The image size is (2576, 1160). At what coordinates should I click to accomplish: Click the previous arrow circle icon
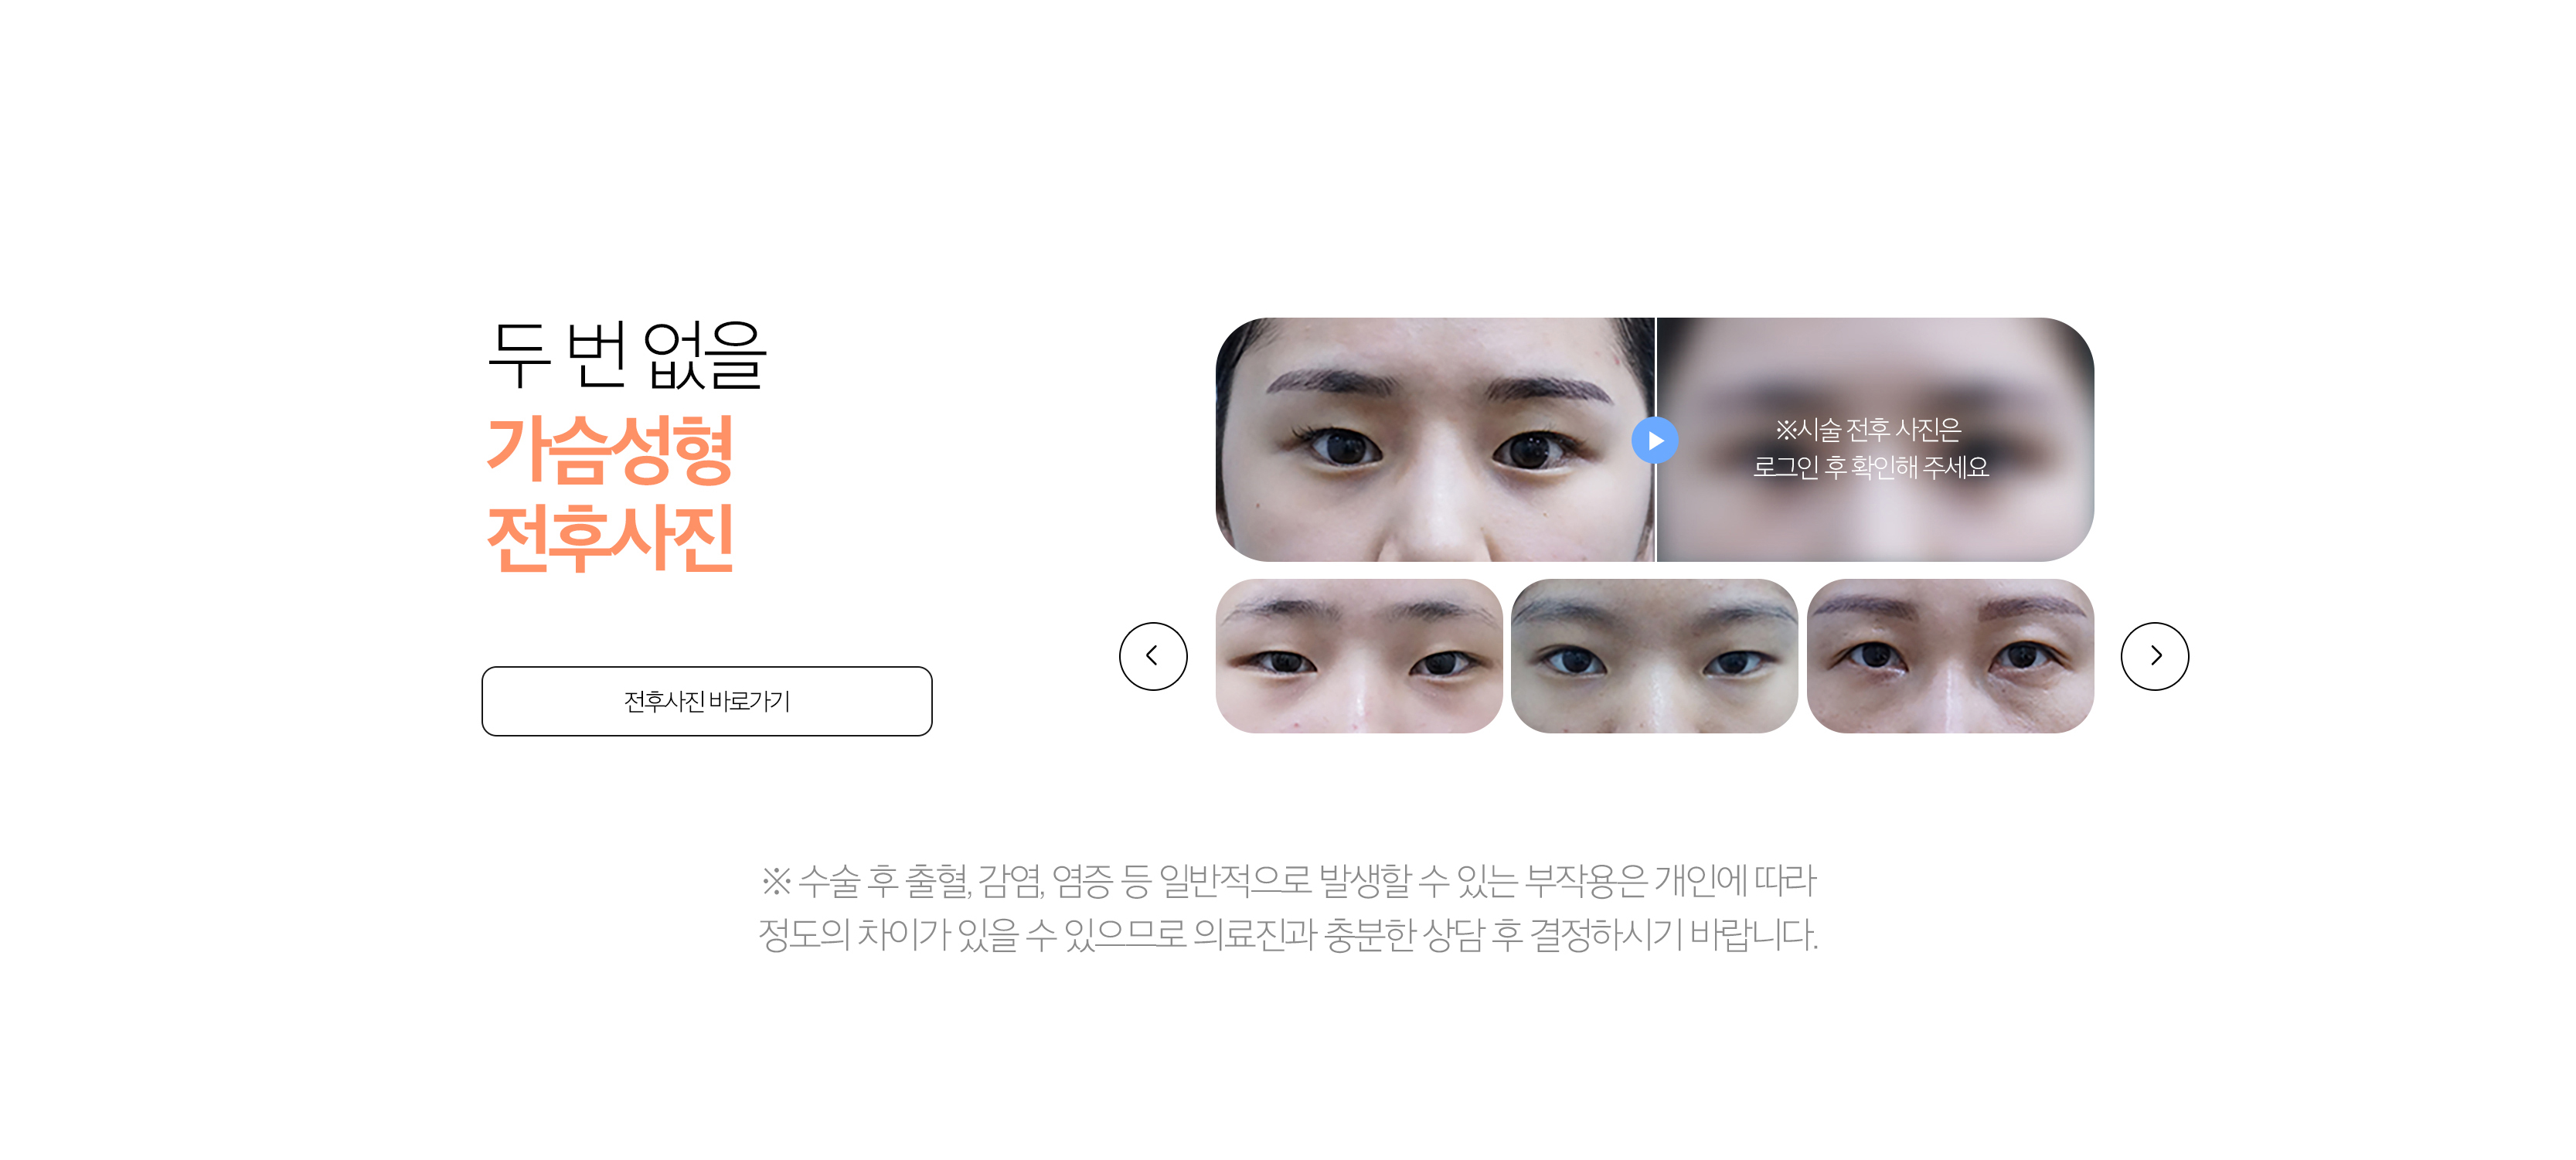(x=1153, y=656)
